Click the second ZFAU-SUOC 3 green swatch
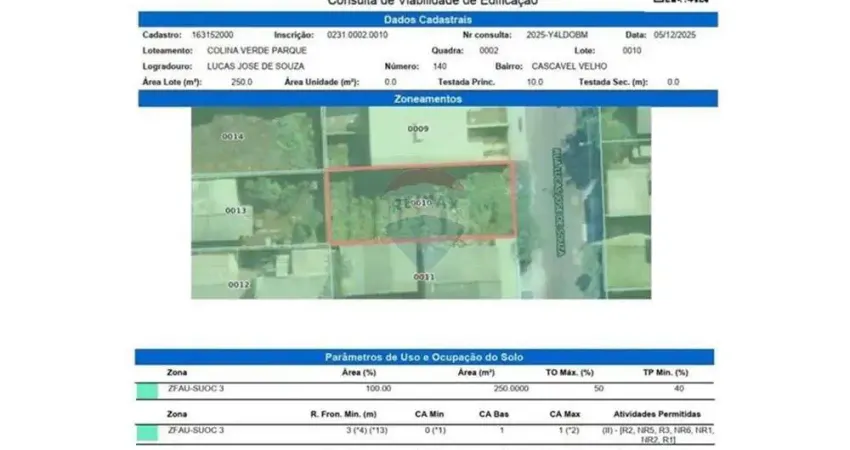The image size is (850, 450). (x=147, y=432)
